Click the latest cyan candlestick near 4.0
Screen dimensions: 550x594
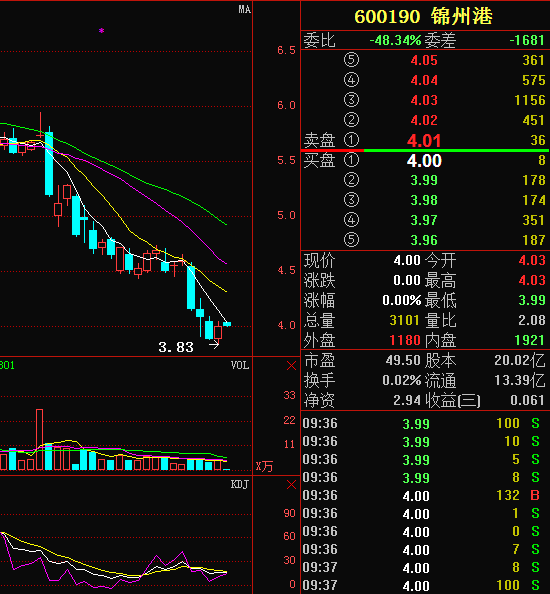click(x=227, y=324)
